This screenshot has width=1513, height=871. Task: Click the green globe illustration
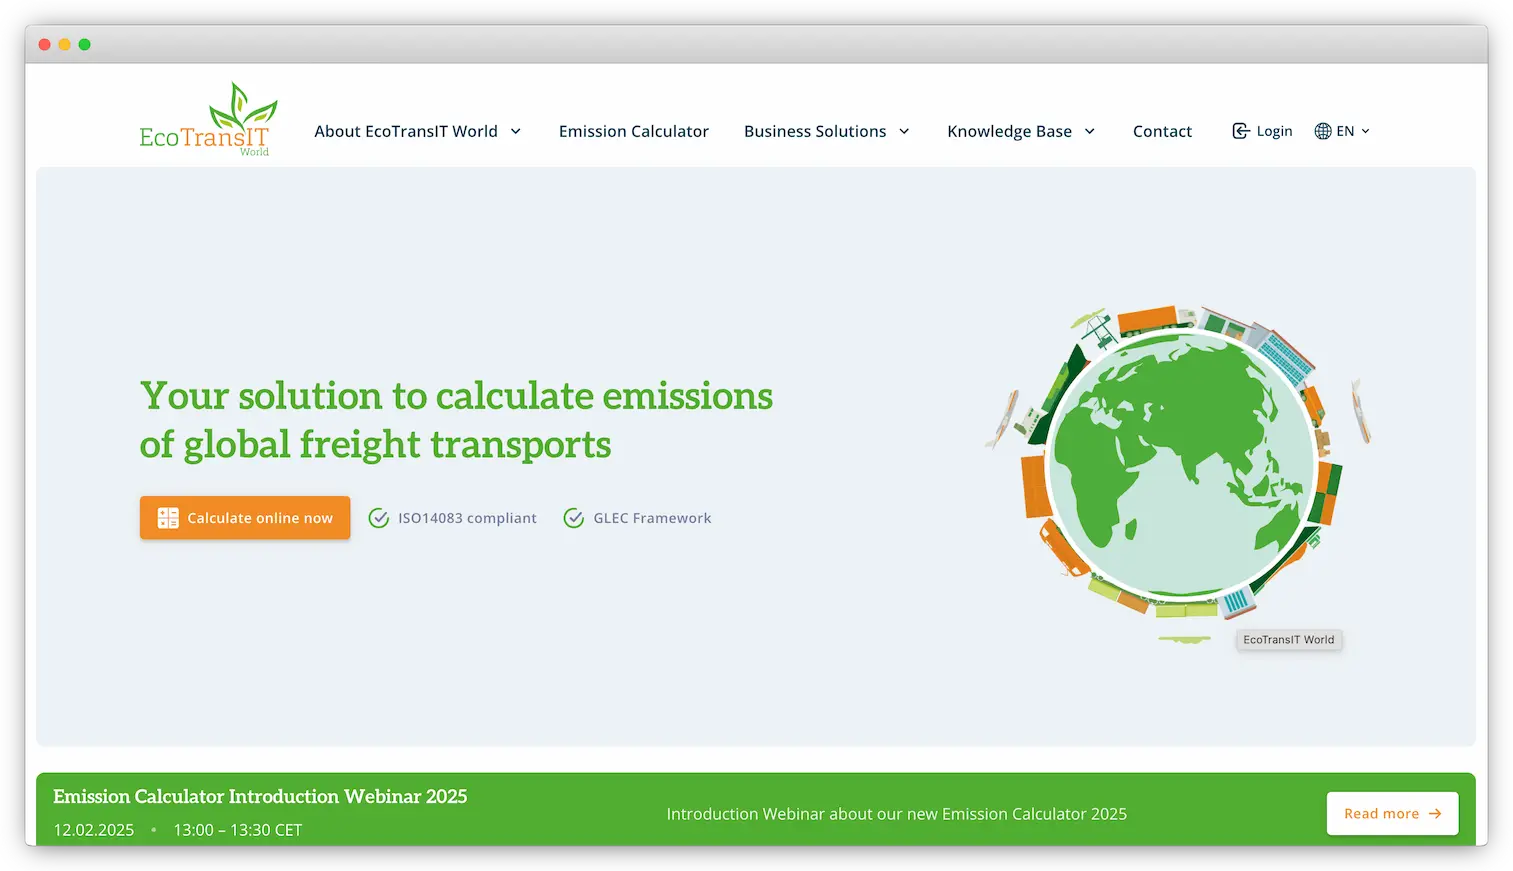[x=1181, y=464]
